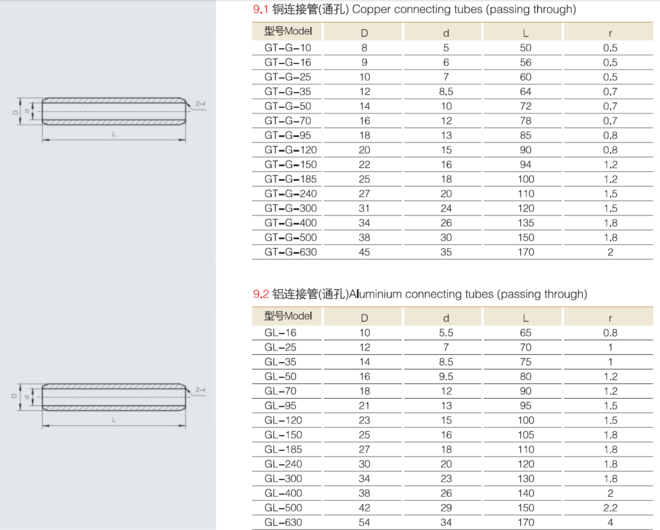The image size is (660, 530).
Task: Select the d value 5.5 for GL-16
Action: coord(446,332)
